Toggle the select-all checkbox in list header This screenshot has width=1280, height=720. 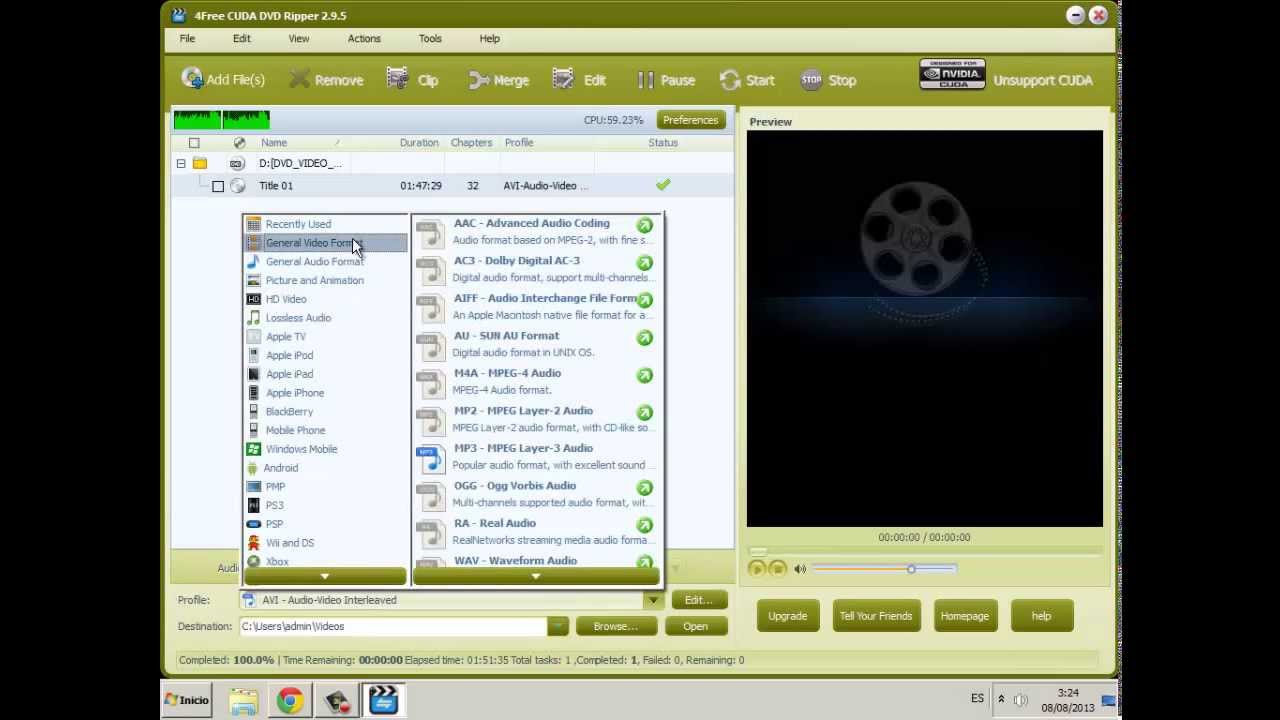(x=194, y=143)
